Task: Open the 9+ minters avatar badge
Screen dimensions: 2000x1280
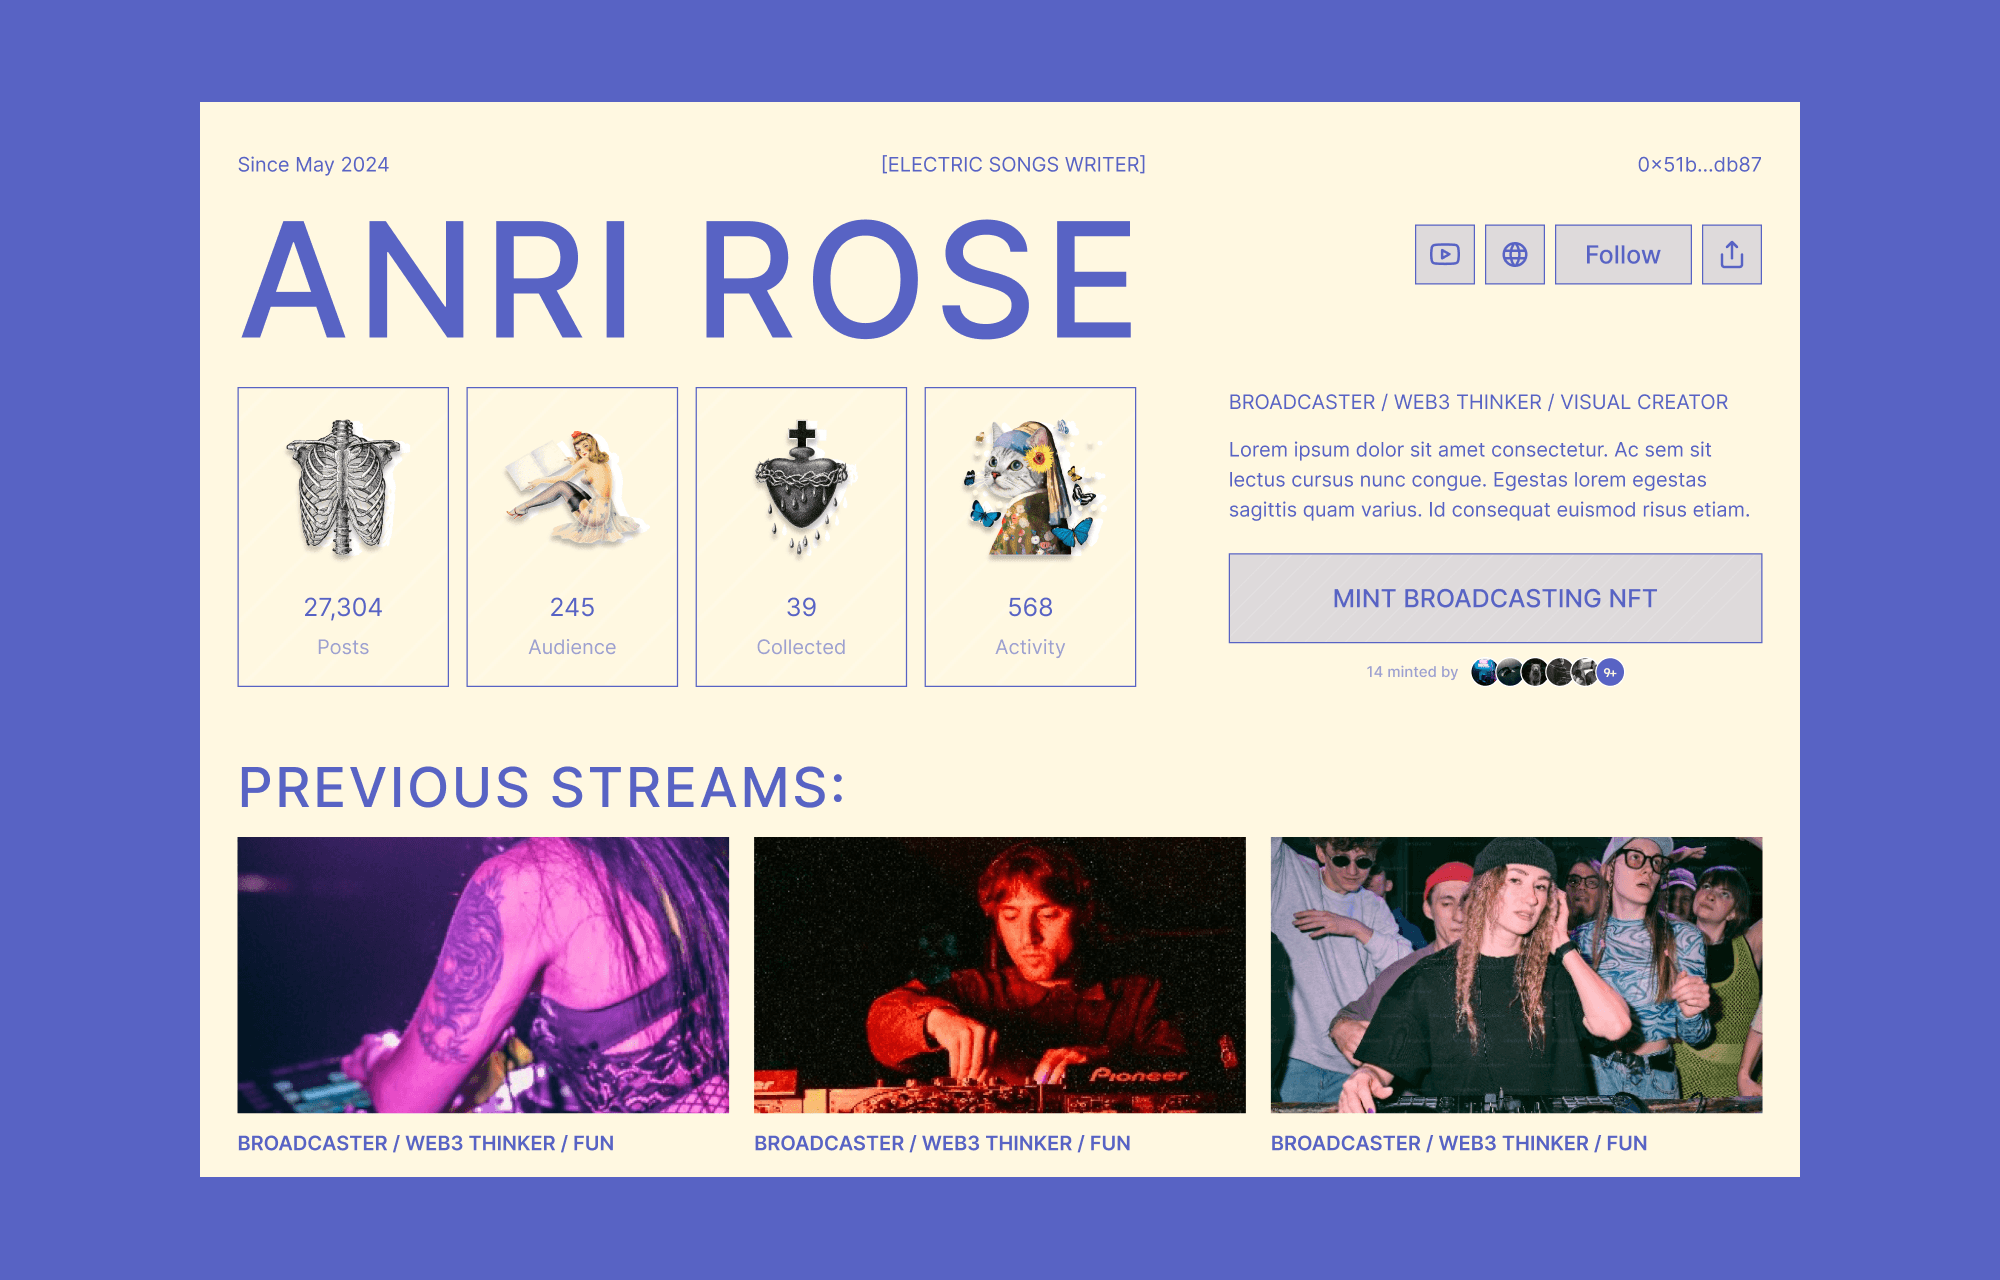Action: 1610,672
